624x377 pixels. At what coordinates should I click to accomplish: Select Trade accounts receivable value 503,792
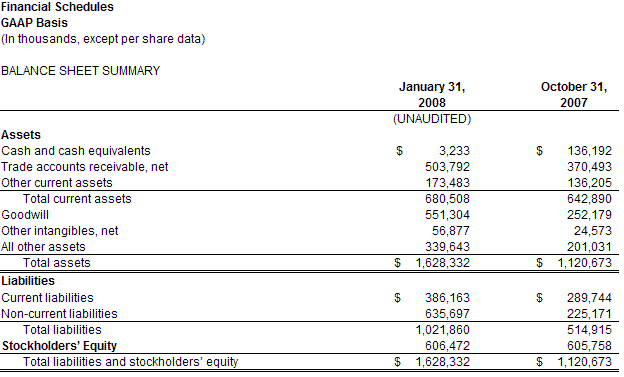tap(447, 167)
